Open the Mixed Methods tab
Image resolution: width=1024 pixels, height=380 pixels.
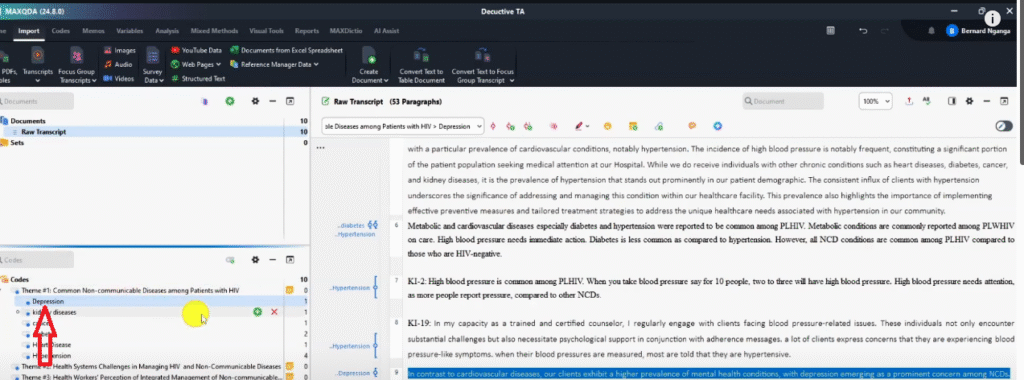tap(214, 31)
